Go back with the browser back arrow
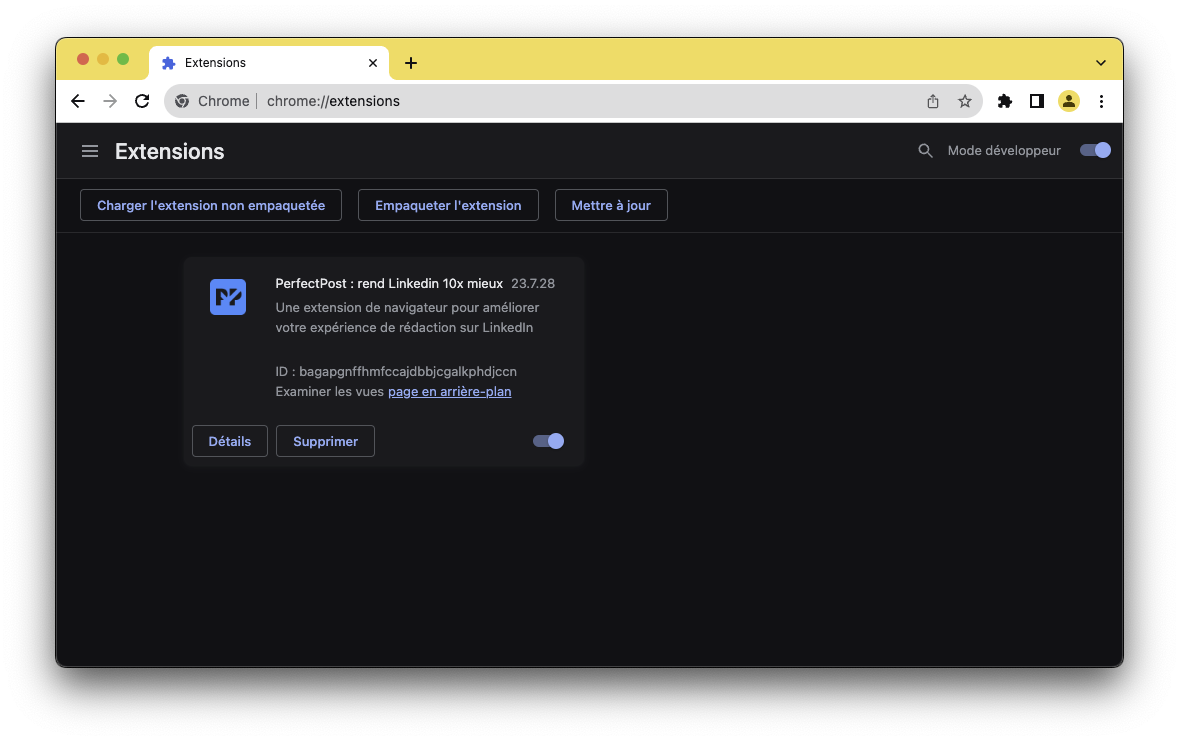The image size is (1179, 741). point(77,101)
